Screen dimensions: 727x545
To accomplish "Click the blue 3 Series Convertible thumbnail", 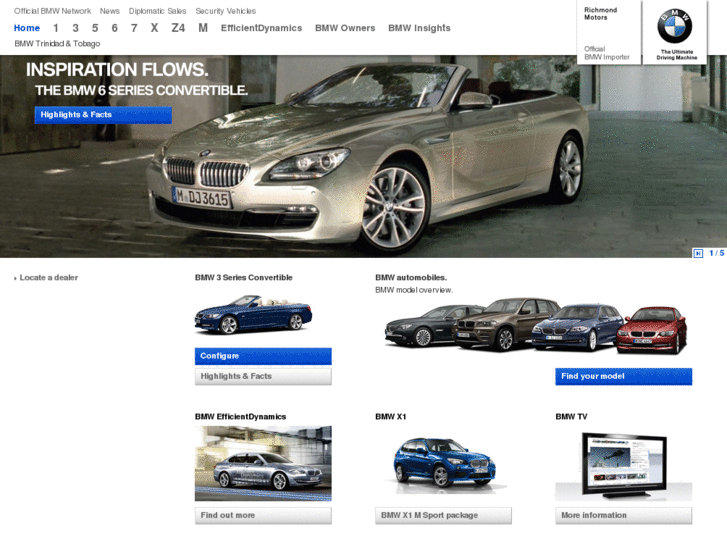I will [253, 315].
